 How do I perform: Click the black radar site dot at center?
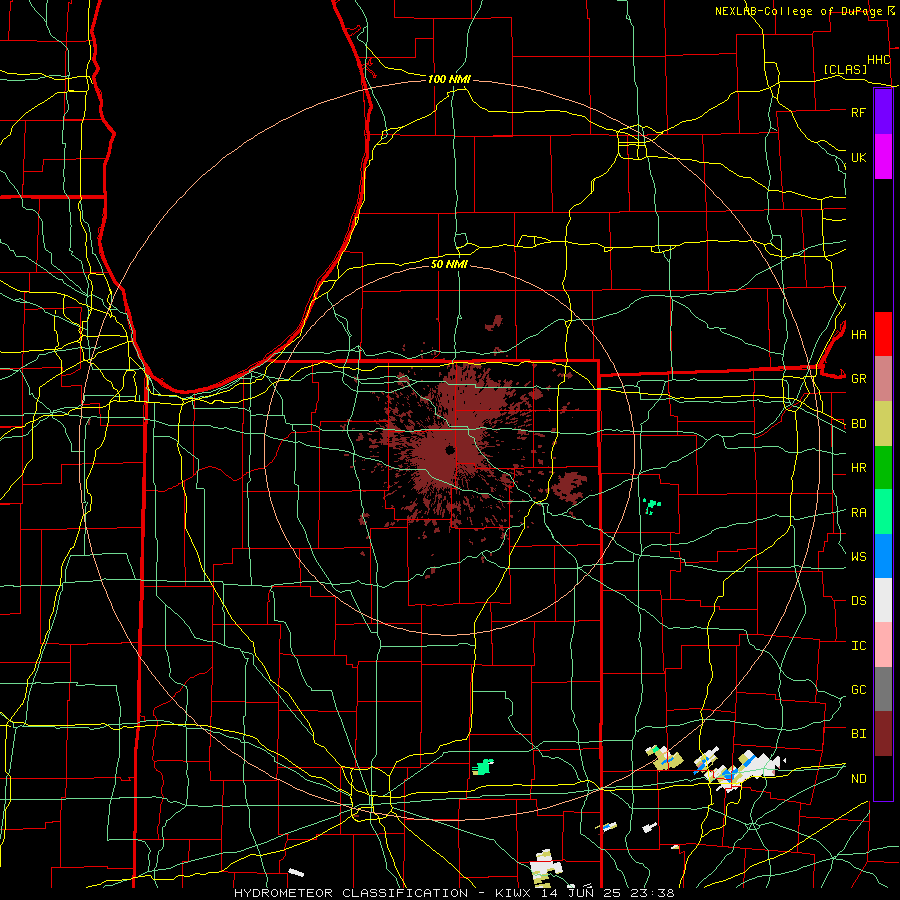click(450, 449)
